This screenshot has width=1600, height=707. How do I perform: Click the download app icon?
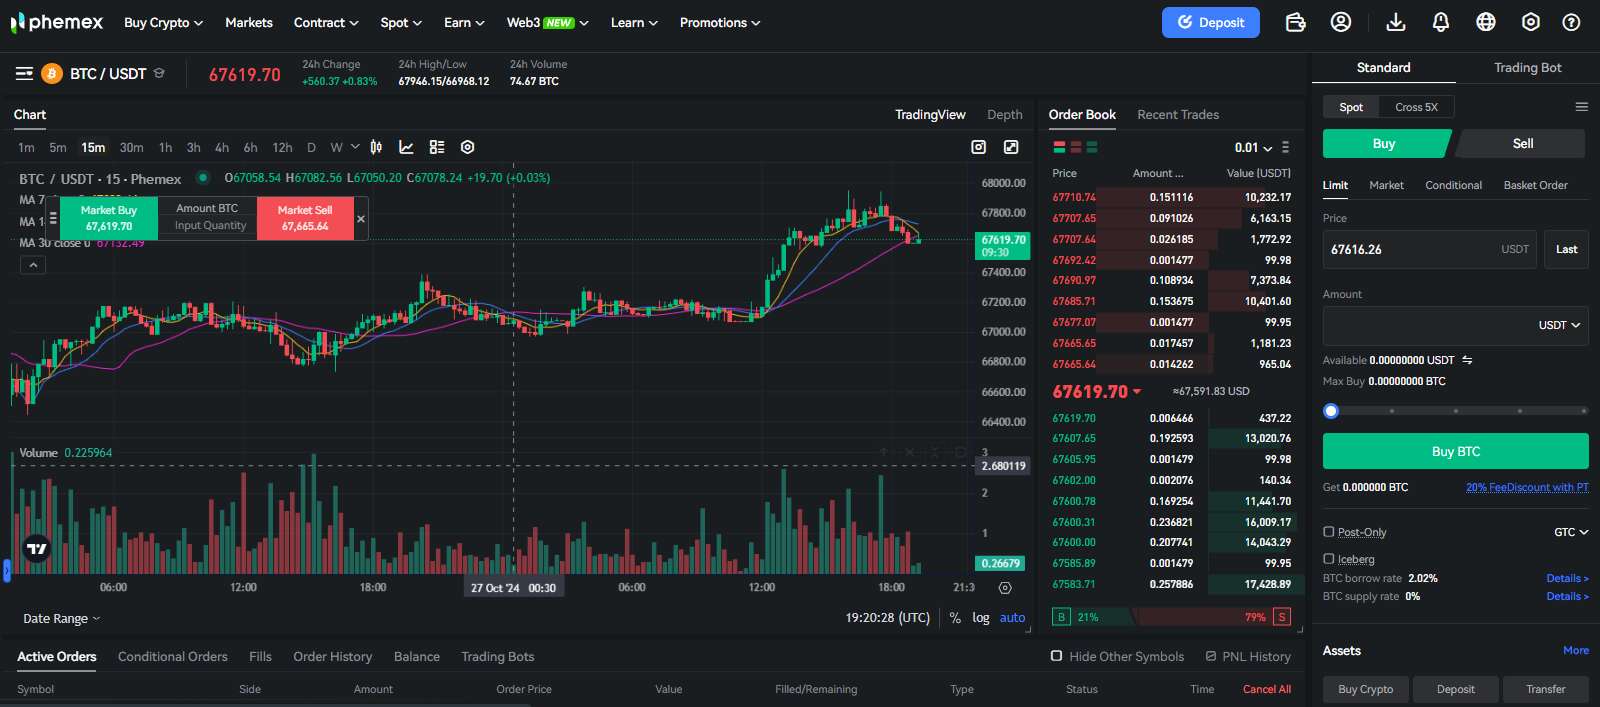[x=1396, y=22]
